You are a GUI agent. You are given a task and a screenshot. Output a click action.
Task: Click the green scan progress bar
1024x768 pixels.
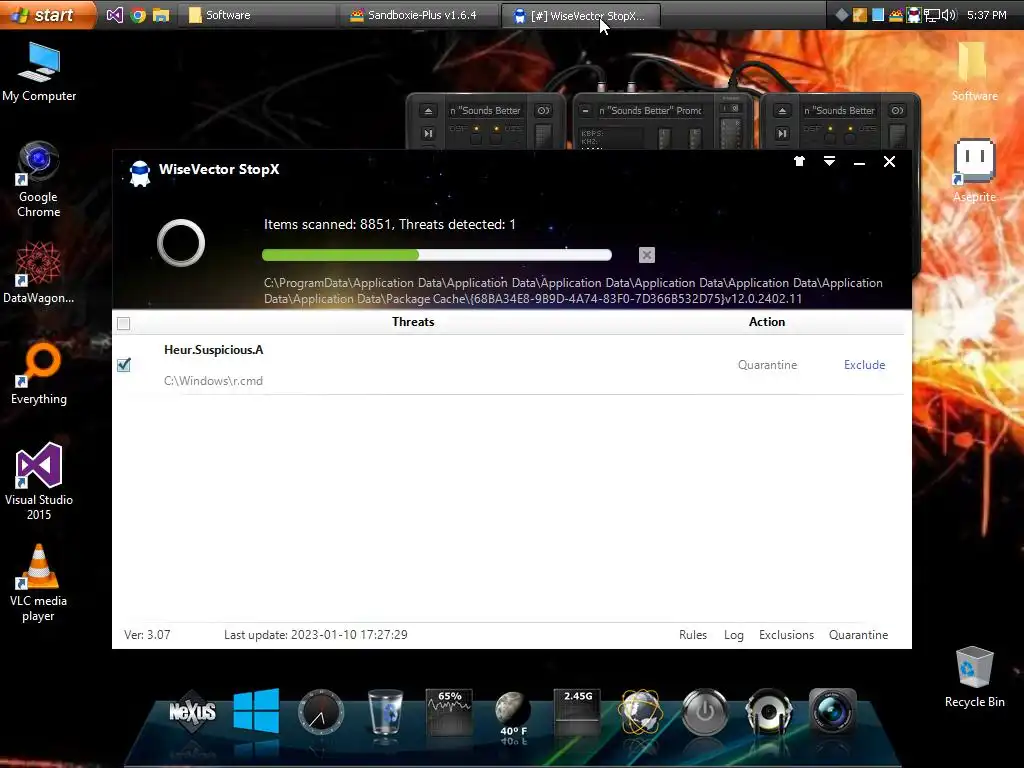[436, 255]
